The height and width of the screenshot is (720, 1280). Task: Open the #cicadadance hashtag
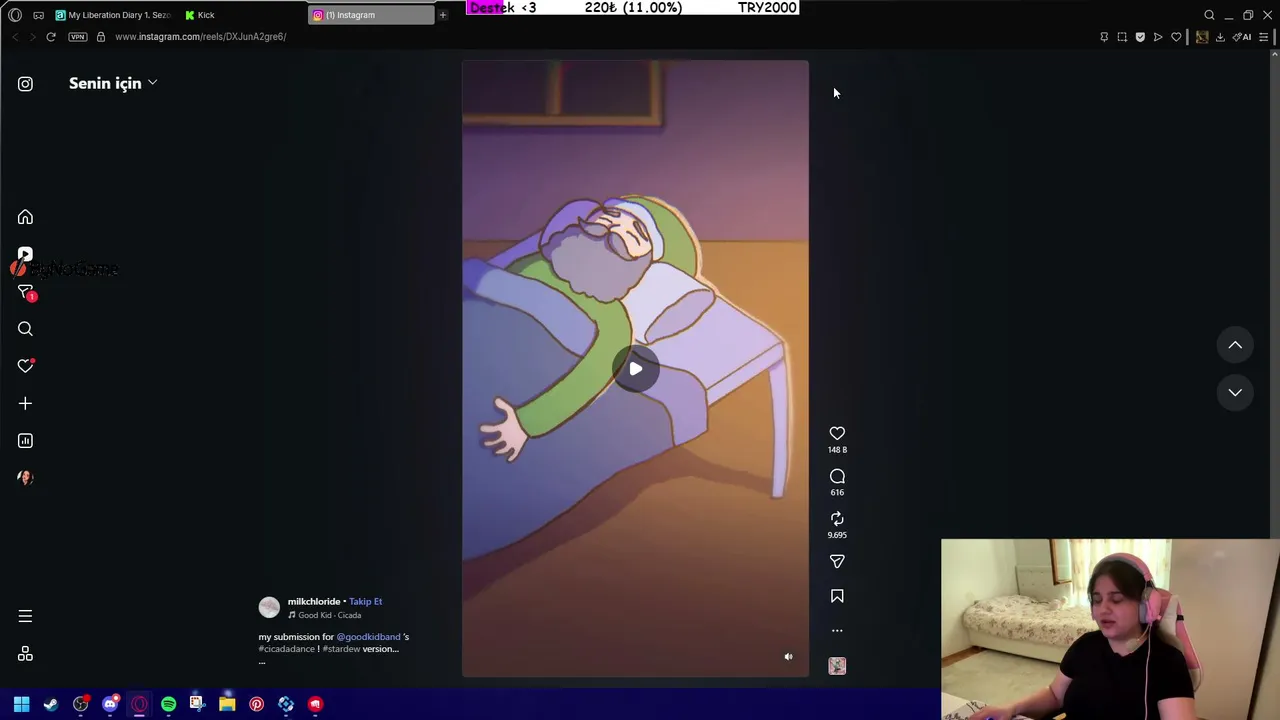(x=287, y=649)
